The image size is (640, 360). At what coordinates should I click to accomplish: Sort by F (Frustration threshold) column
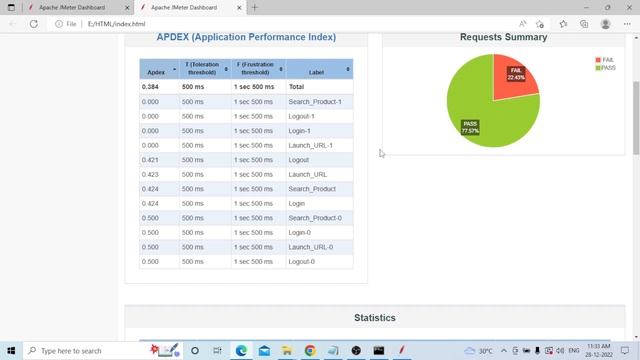258,69
